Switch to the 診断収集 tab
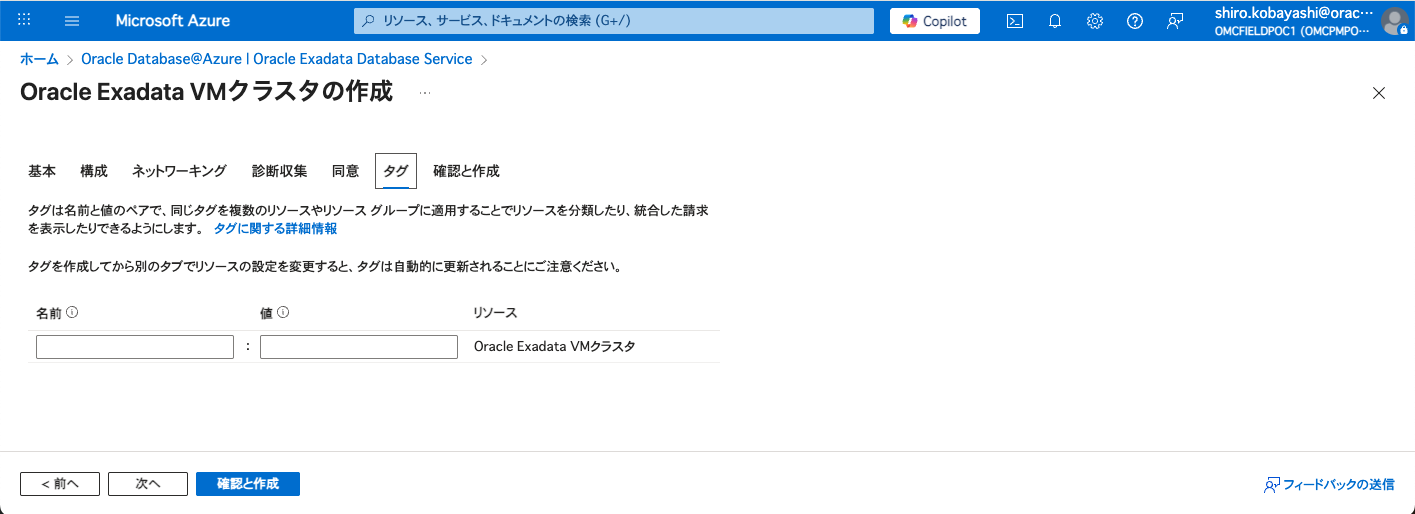This screenshot has height=514, width=1415. point(280,171)
